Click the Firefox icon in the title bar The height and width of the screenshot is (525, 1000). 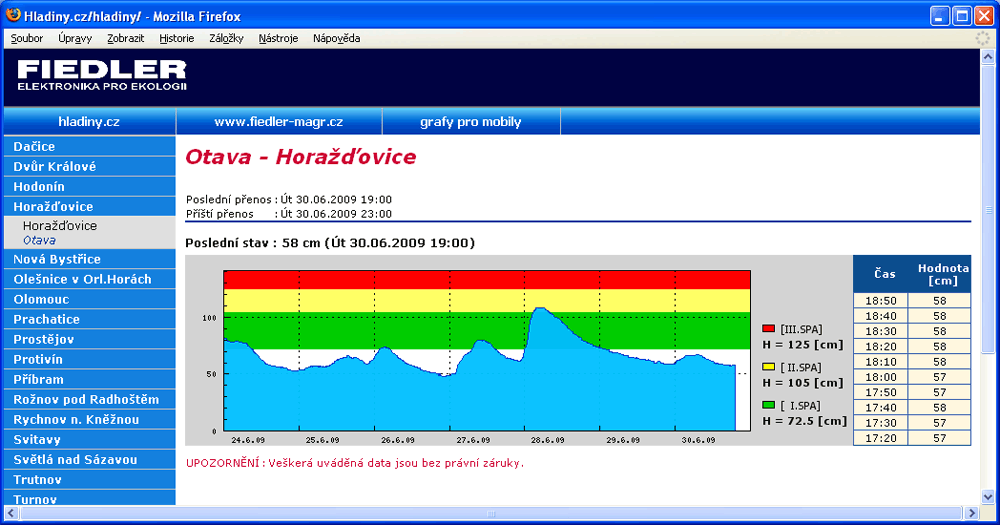[x=12, y=15]
